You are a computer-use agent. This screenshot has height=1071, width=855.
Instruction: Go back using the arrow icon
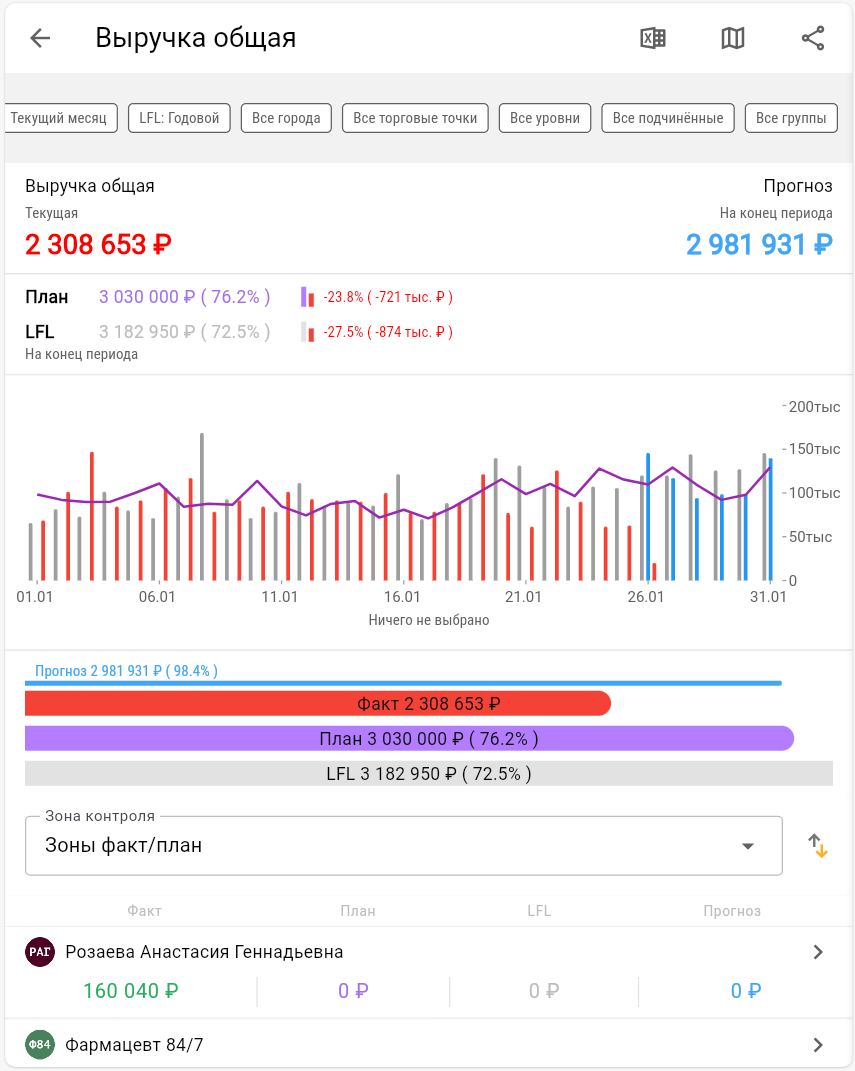40,38
